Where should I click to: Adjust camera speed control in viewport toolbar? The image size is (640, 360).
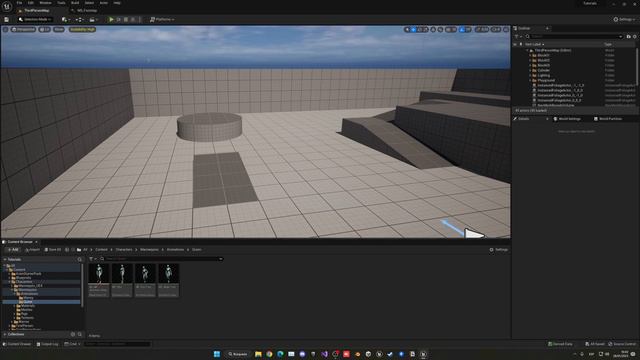(x=496, y=29)
